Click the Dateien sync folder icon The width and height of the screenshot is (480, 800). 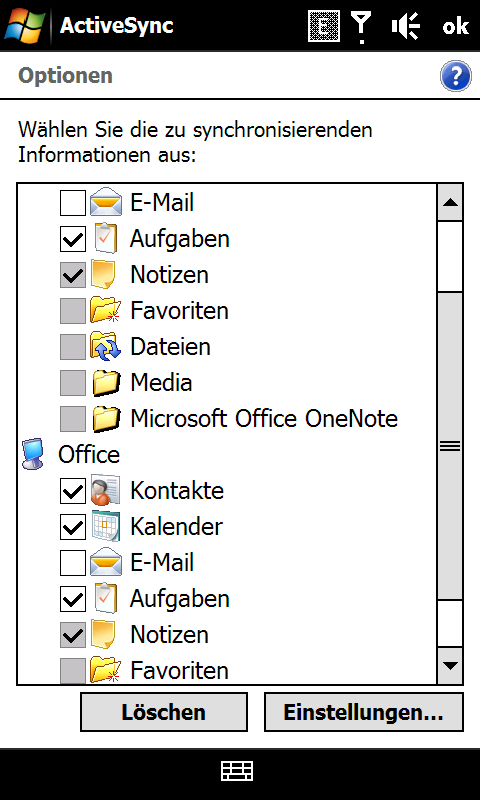[106, 346]
